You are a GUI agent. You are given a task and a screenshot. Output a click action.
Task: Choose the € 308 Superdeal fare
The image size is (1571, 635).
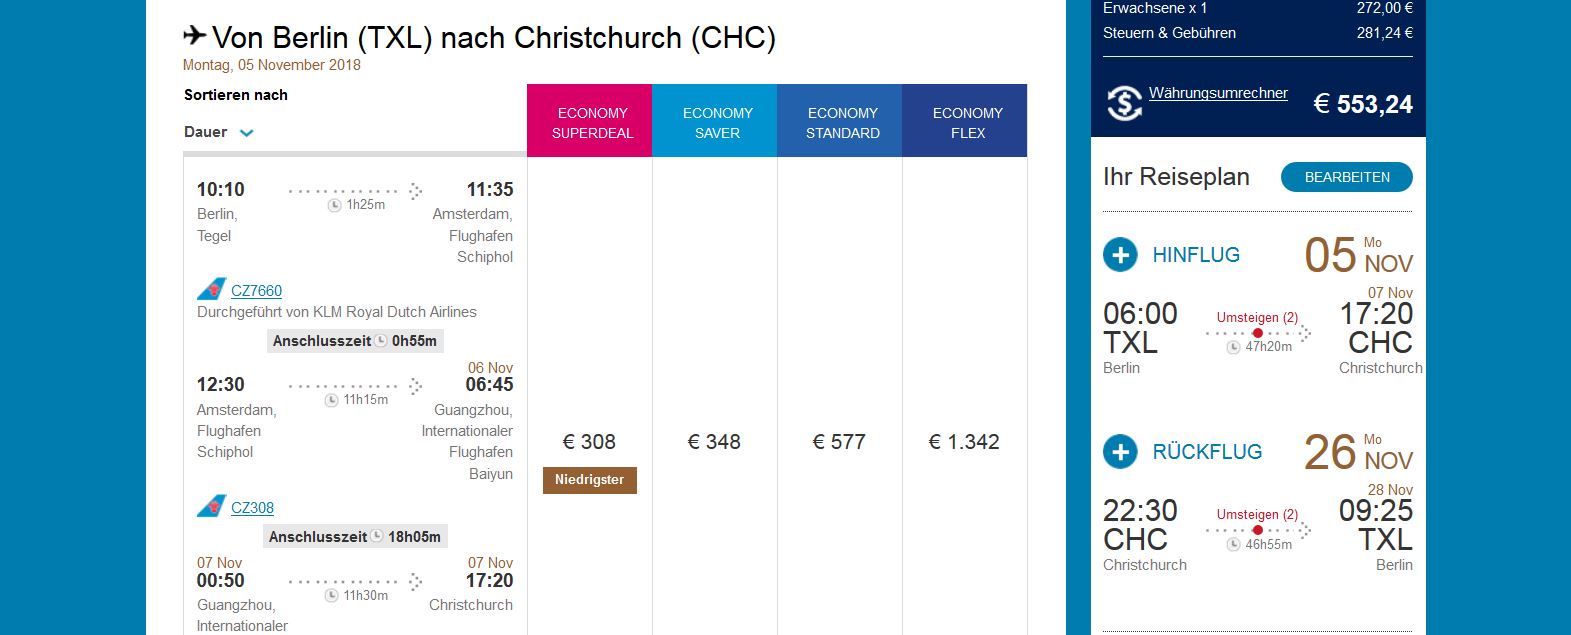(589, 442)
